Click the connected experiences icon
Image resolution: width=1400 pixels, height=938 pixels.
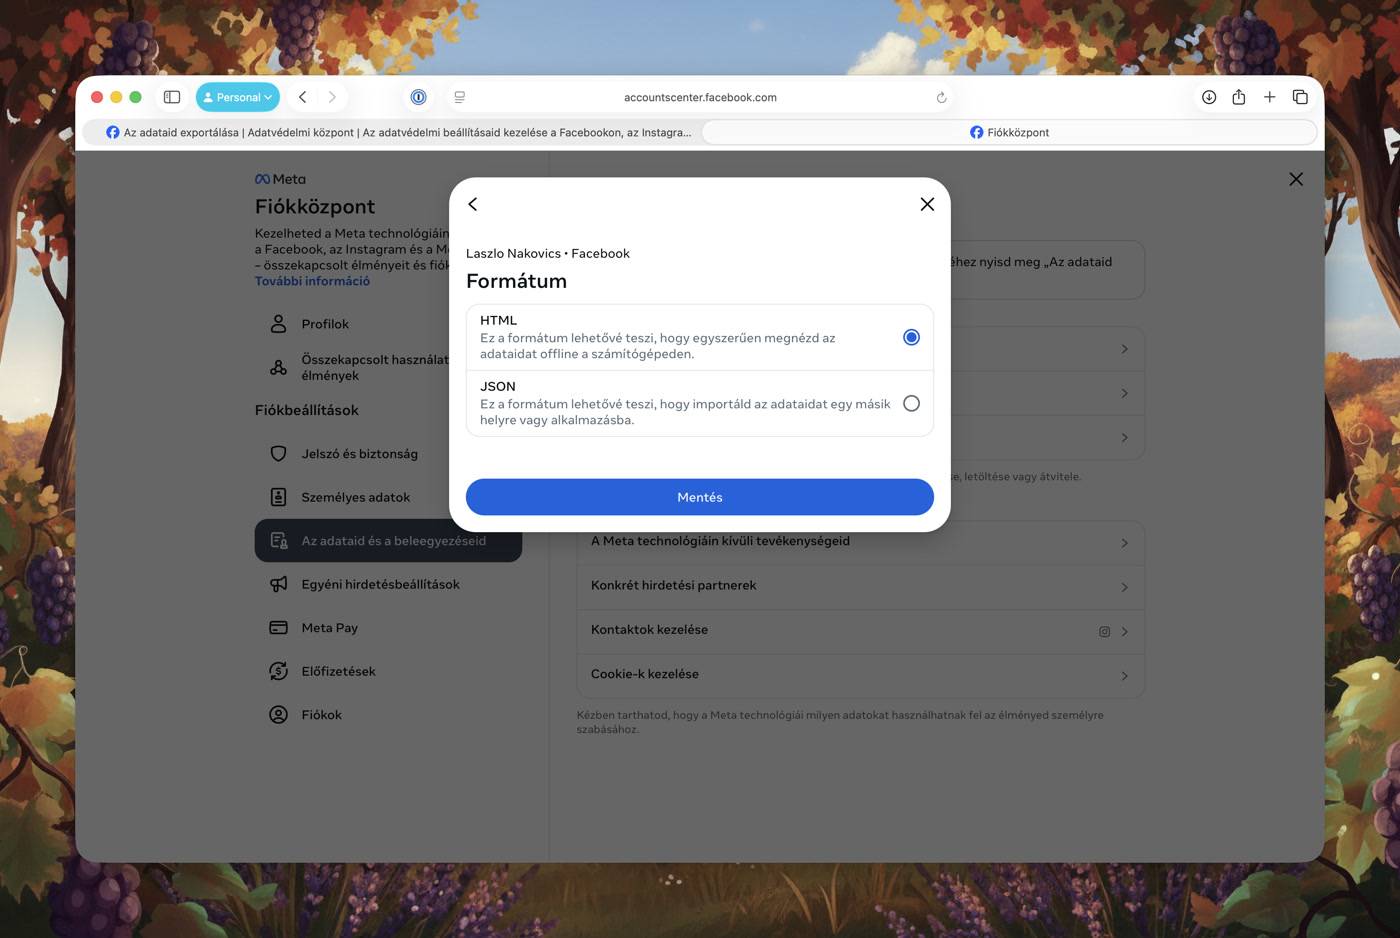(x=279, y=368)
